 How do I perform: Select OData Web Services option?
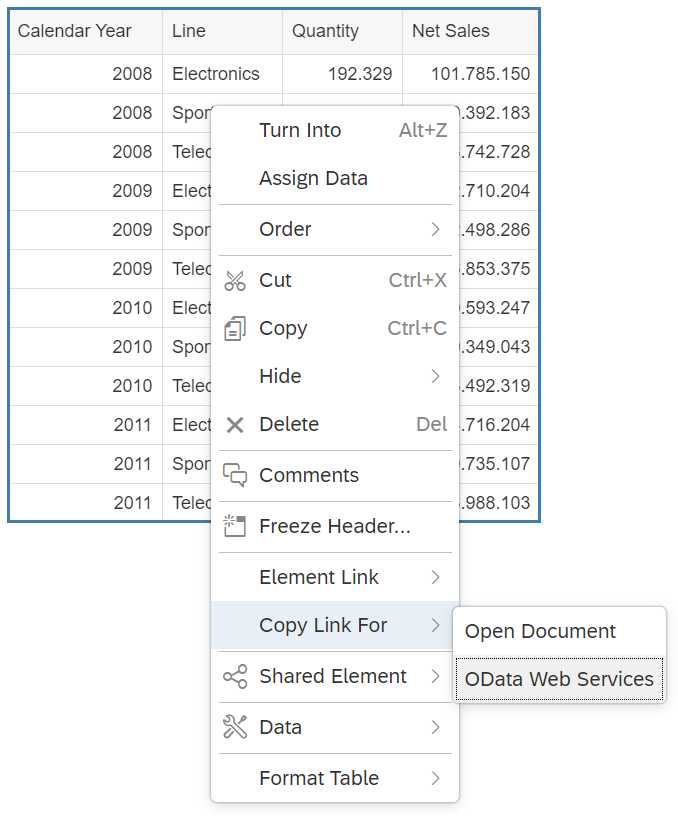559,679
